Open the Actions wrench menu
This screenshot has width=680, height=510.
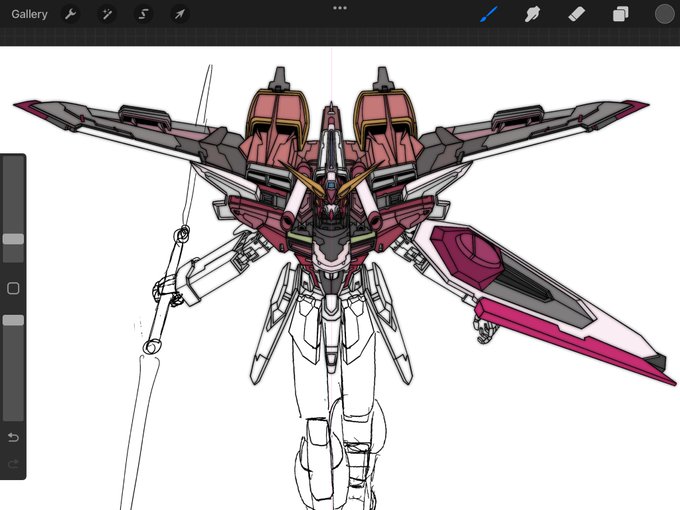pos(70,14)
